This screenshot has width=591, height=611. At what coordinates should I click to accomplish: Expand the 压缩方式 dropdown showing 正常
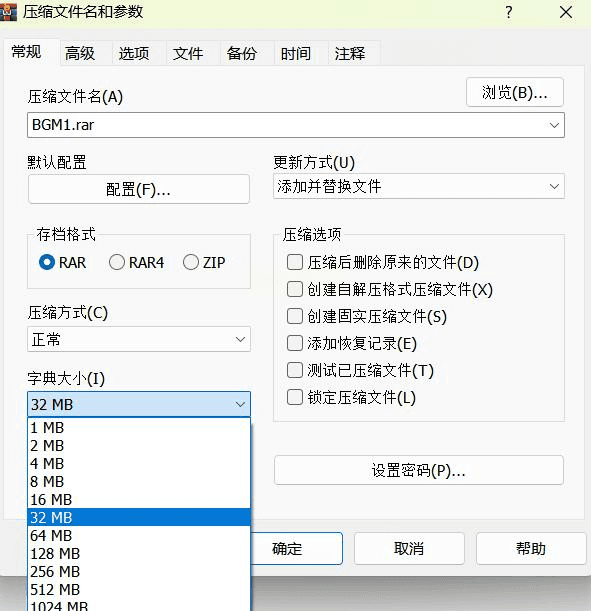(x=139, y=339)
